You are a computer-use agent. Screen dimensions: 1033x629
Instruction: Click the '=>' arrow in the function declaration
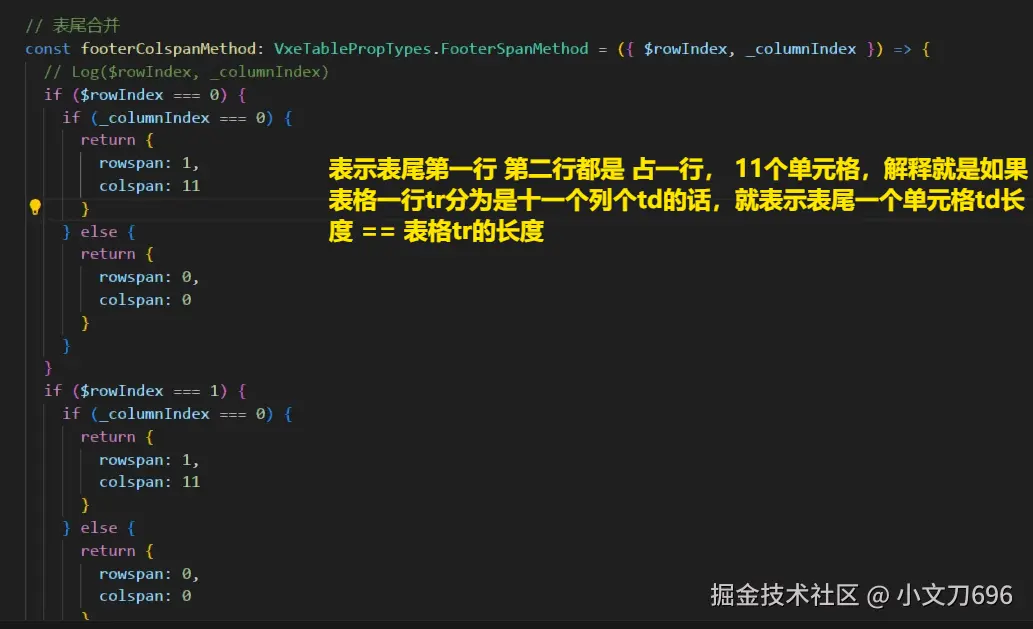point(902,49)
